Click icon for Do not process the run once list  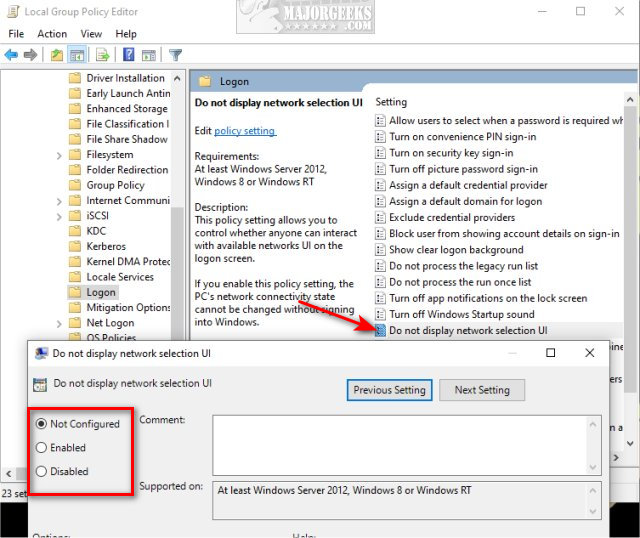[x=380, y=282]
